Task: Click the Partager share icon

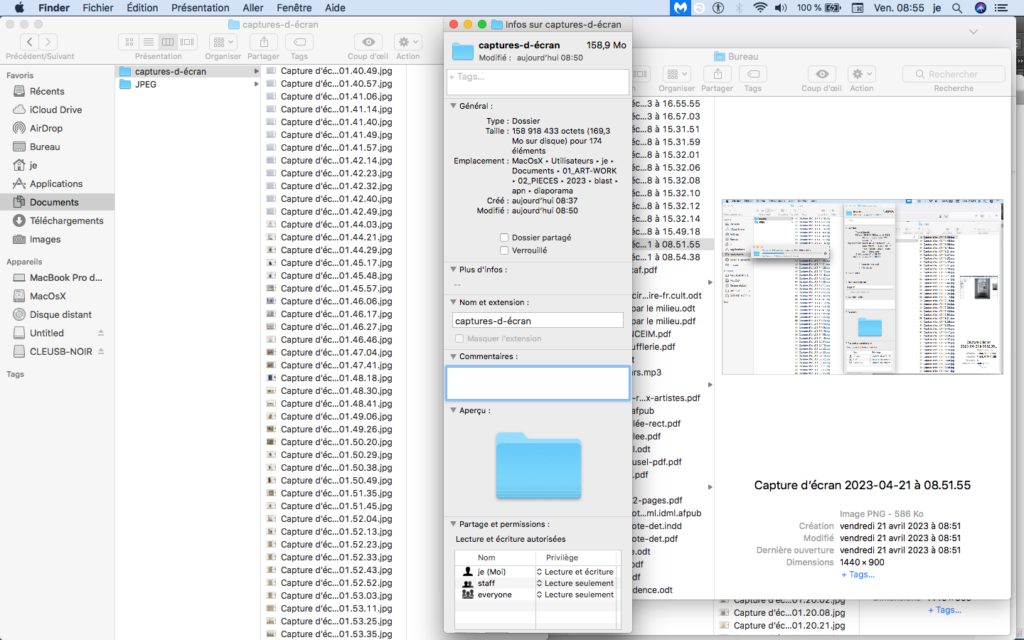Action: 263,42
